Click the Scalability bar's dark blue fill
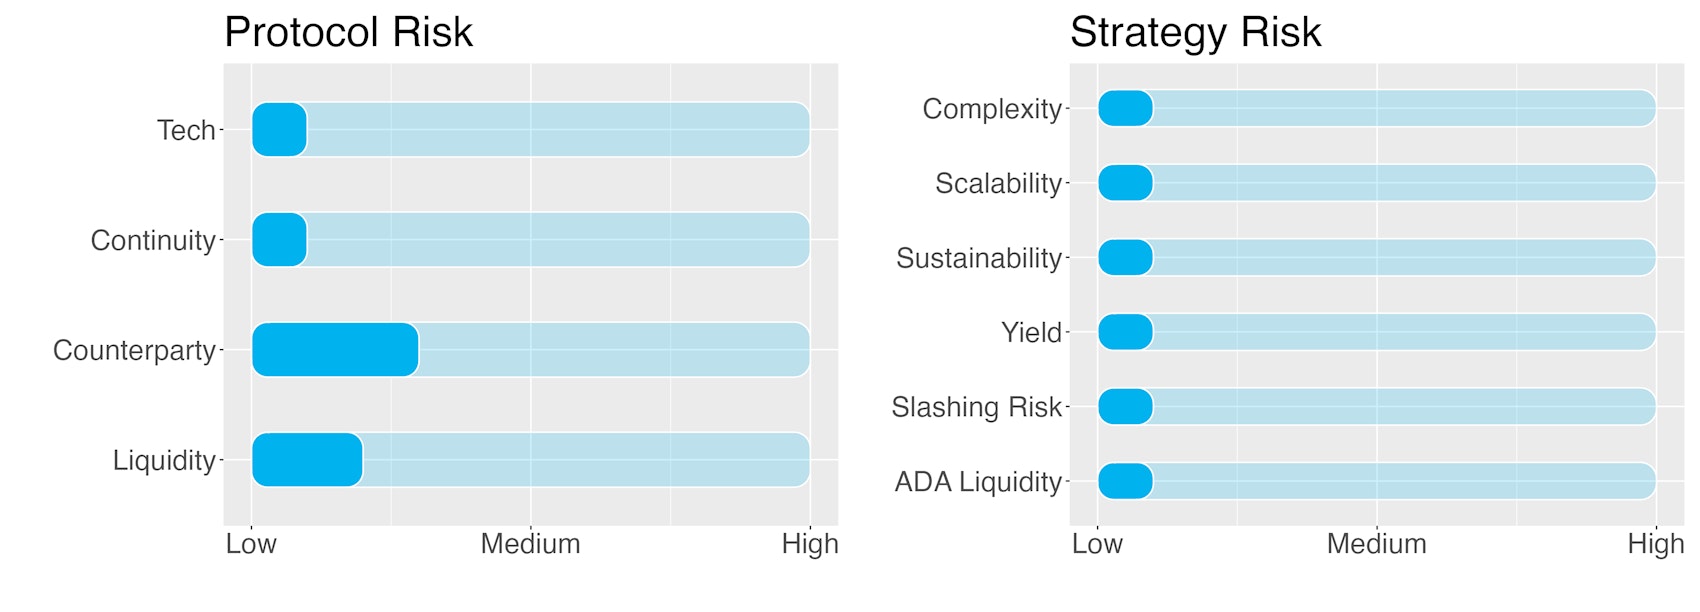The image size is (1700, 612). click(x=1125, y=183)
